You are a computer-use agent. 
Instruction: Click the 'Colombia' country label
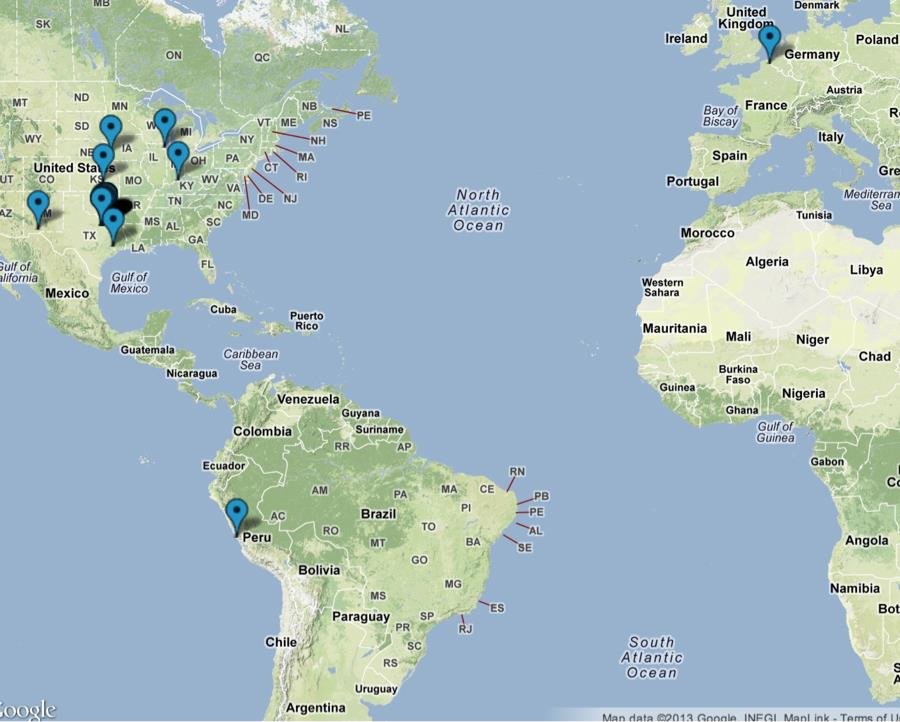(x=262, y=431)
